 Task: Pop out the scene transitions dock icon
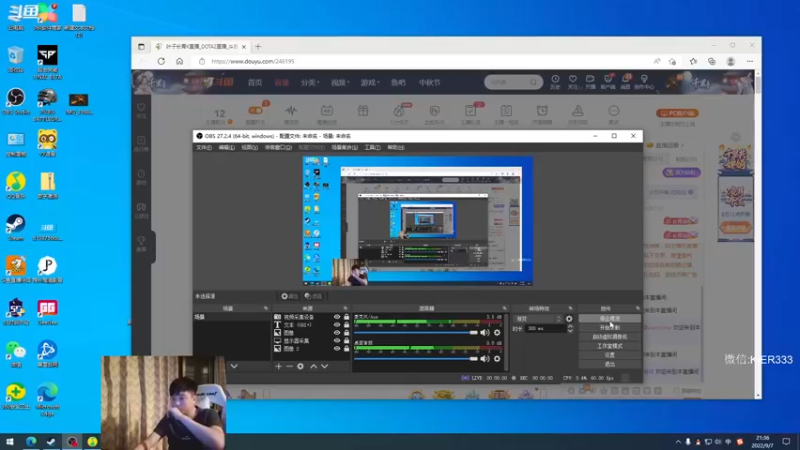[x=570, y=308]
